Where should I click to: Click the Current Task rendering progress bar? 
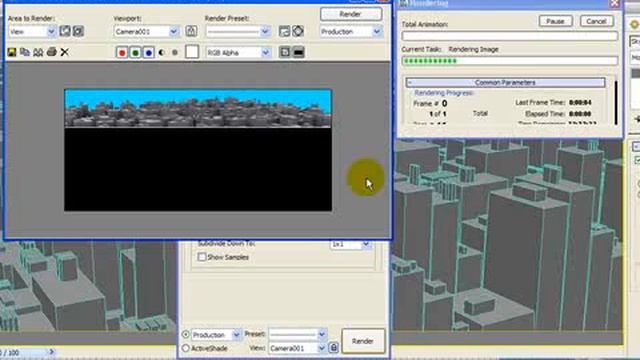[509, 61]
